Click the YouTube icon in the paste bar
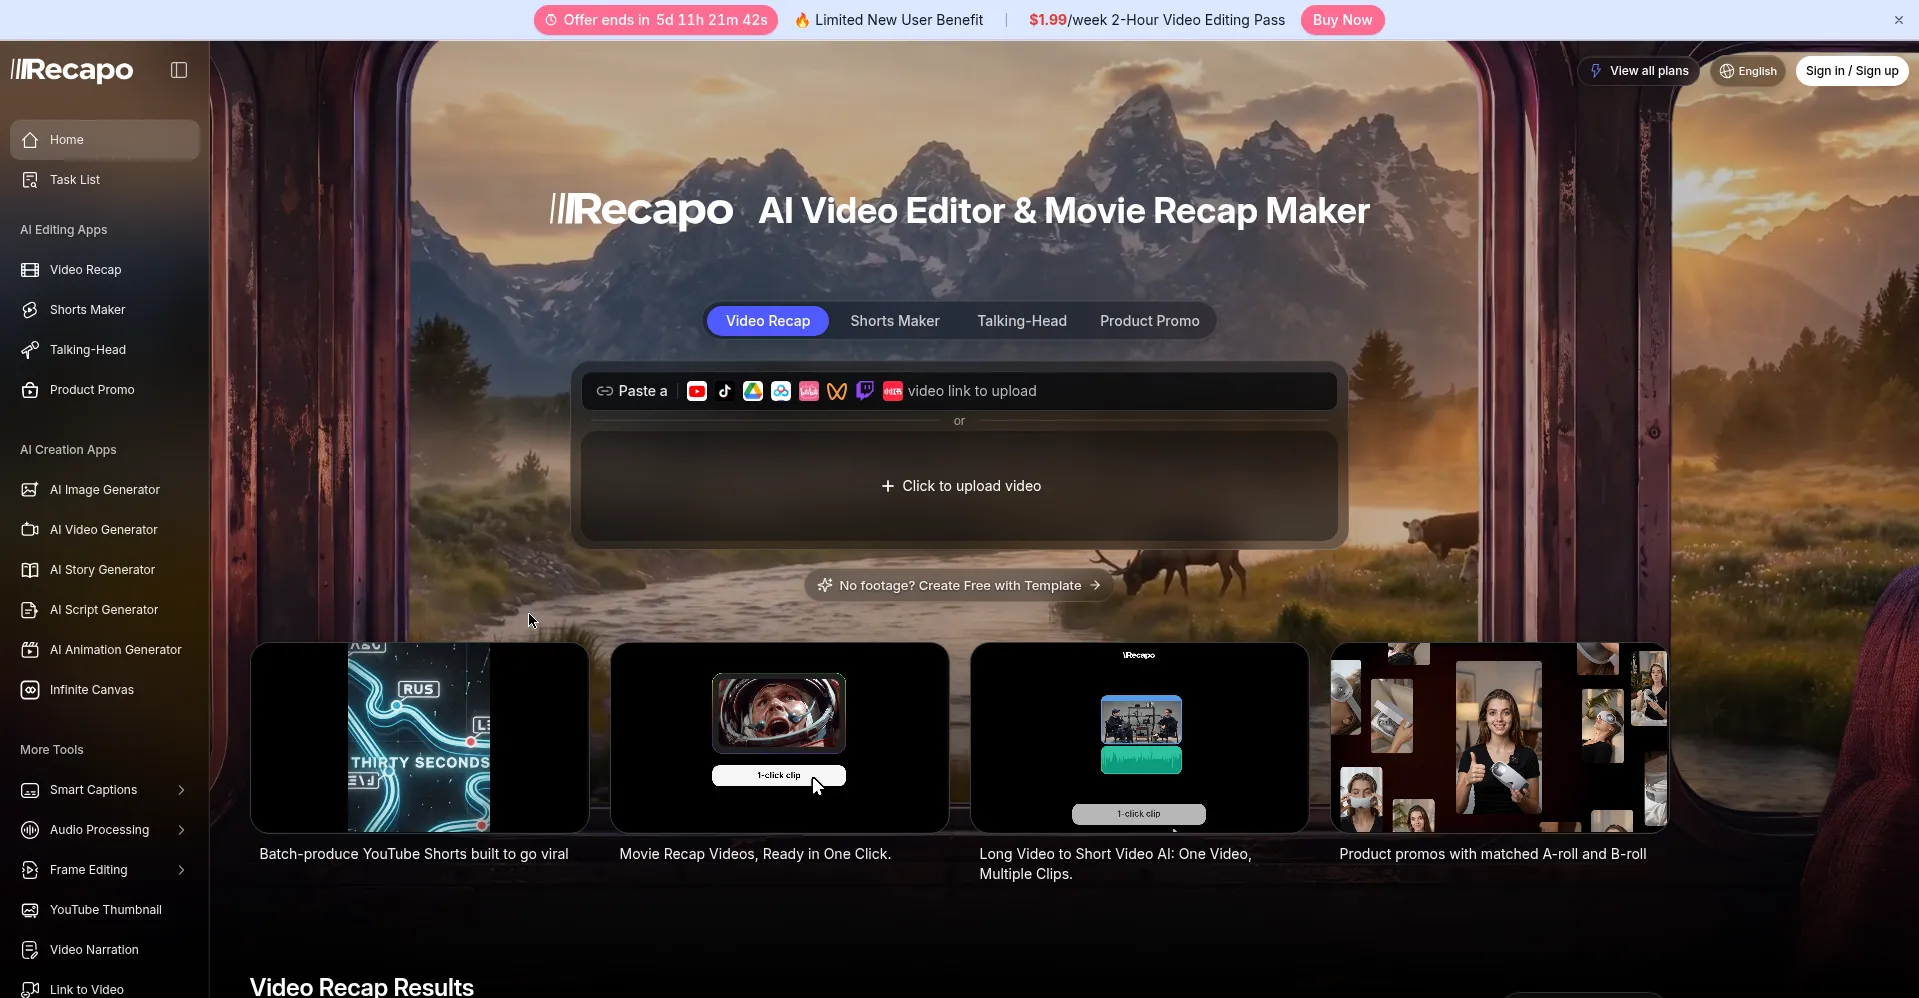Image resolution: width=1919 pixels, height=998 pixels. tap(697, 391)
